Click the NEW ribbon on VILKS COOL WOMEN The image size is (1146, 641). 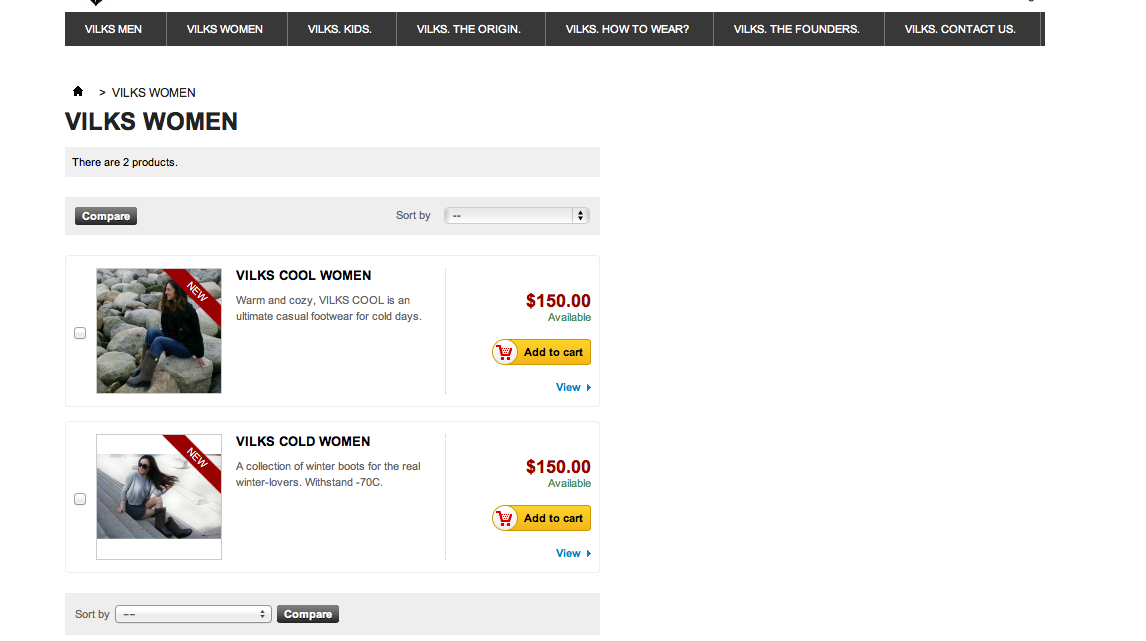pos(196,291)
